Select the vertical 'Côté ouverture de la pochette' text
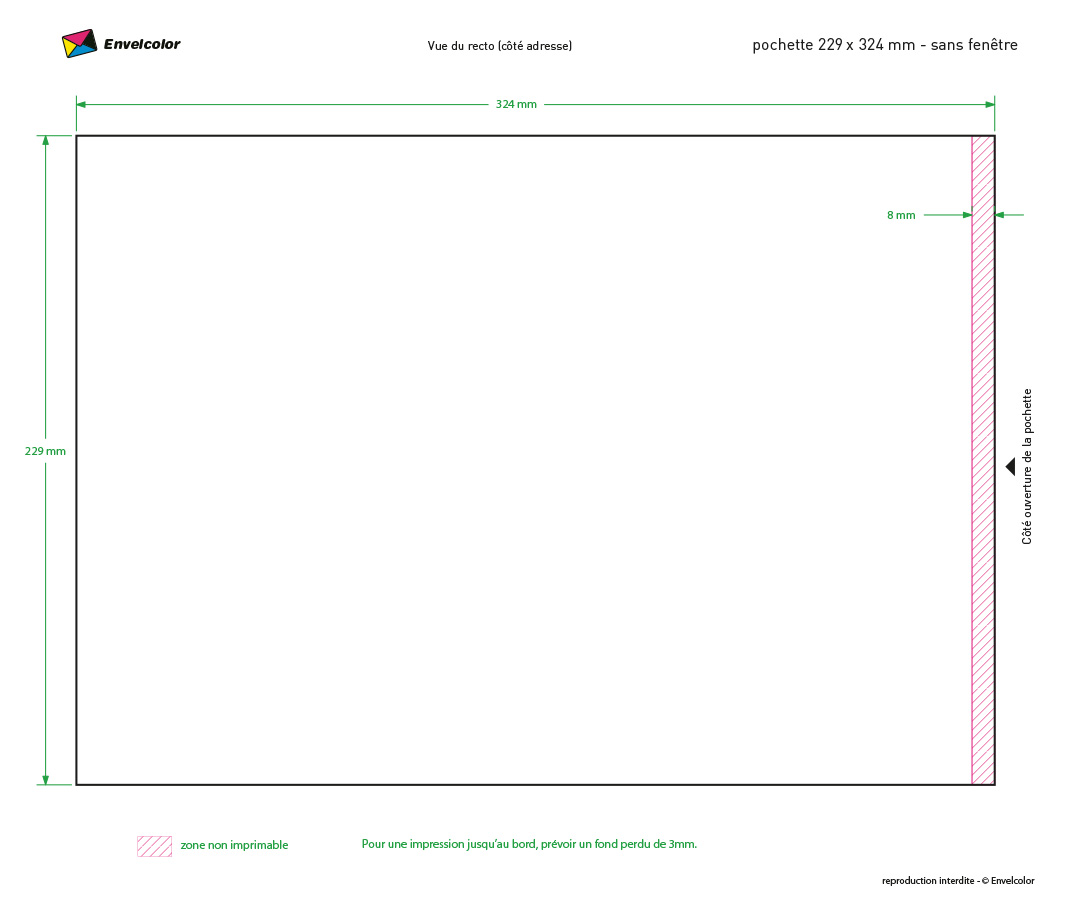Screen dimensions: 1077x907 coord(1027,466)
